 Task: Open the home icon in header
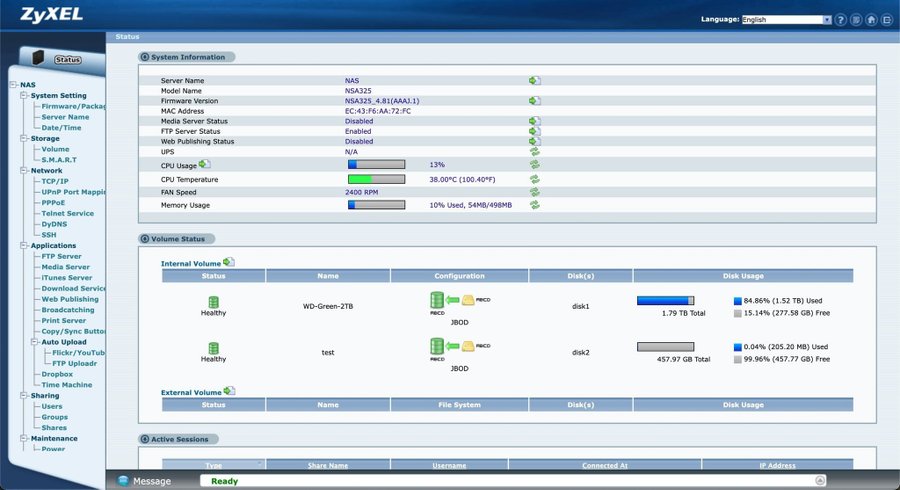tap(870, 19)
